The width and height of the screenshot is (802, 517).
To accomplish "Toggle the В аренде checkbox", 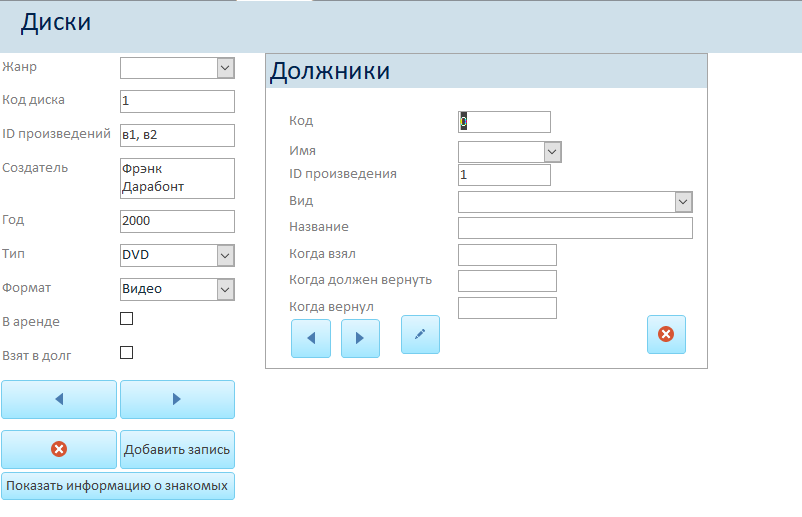I will point(127,319).
